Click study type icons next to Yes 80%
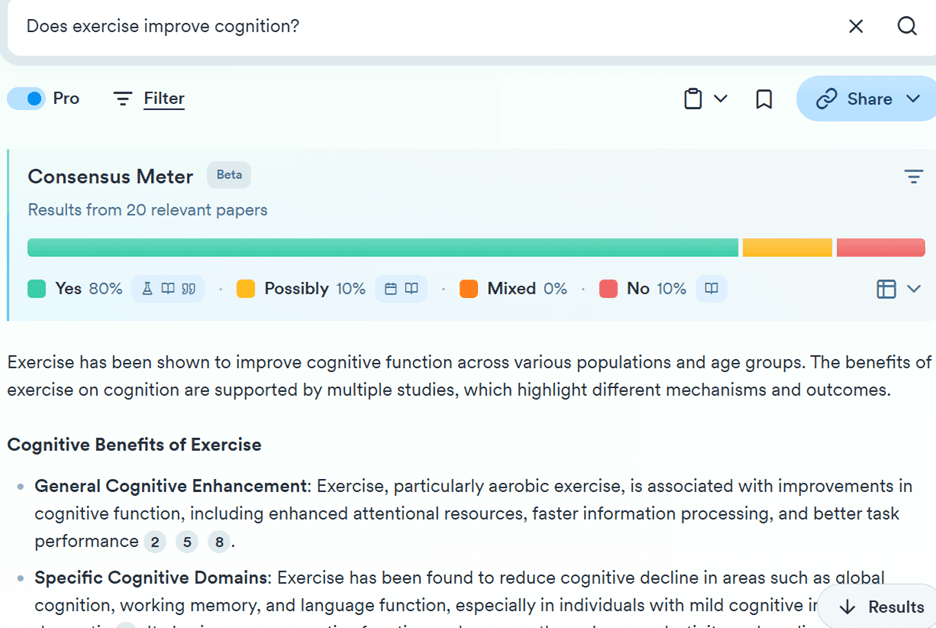The height and width of the screenshot is (628, 936). click(x=168, y=289)
